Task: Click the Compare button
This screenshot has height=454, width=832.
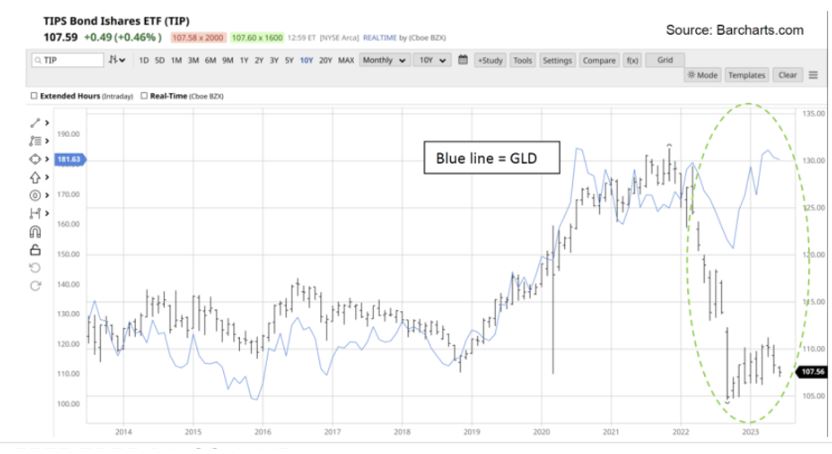Action: point(598,60)
